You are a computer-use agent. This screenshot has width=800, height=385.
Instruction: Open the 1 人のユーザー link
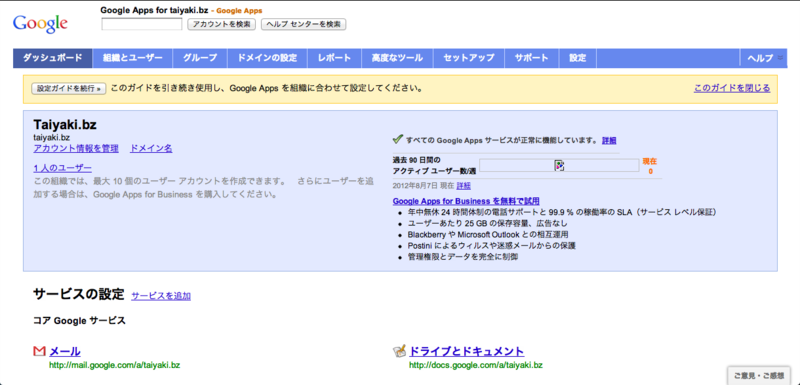[63, 168]
